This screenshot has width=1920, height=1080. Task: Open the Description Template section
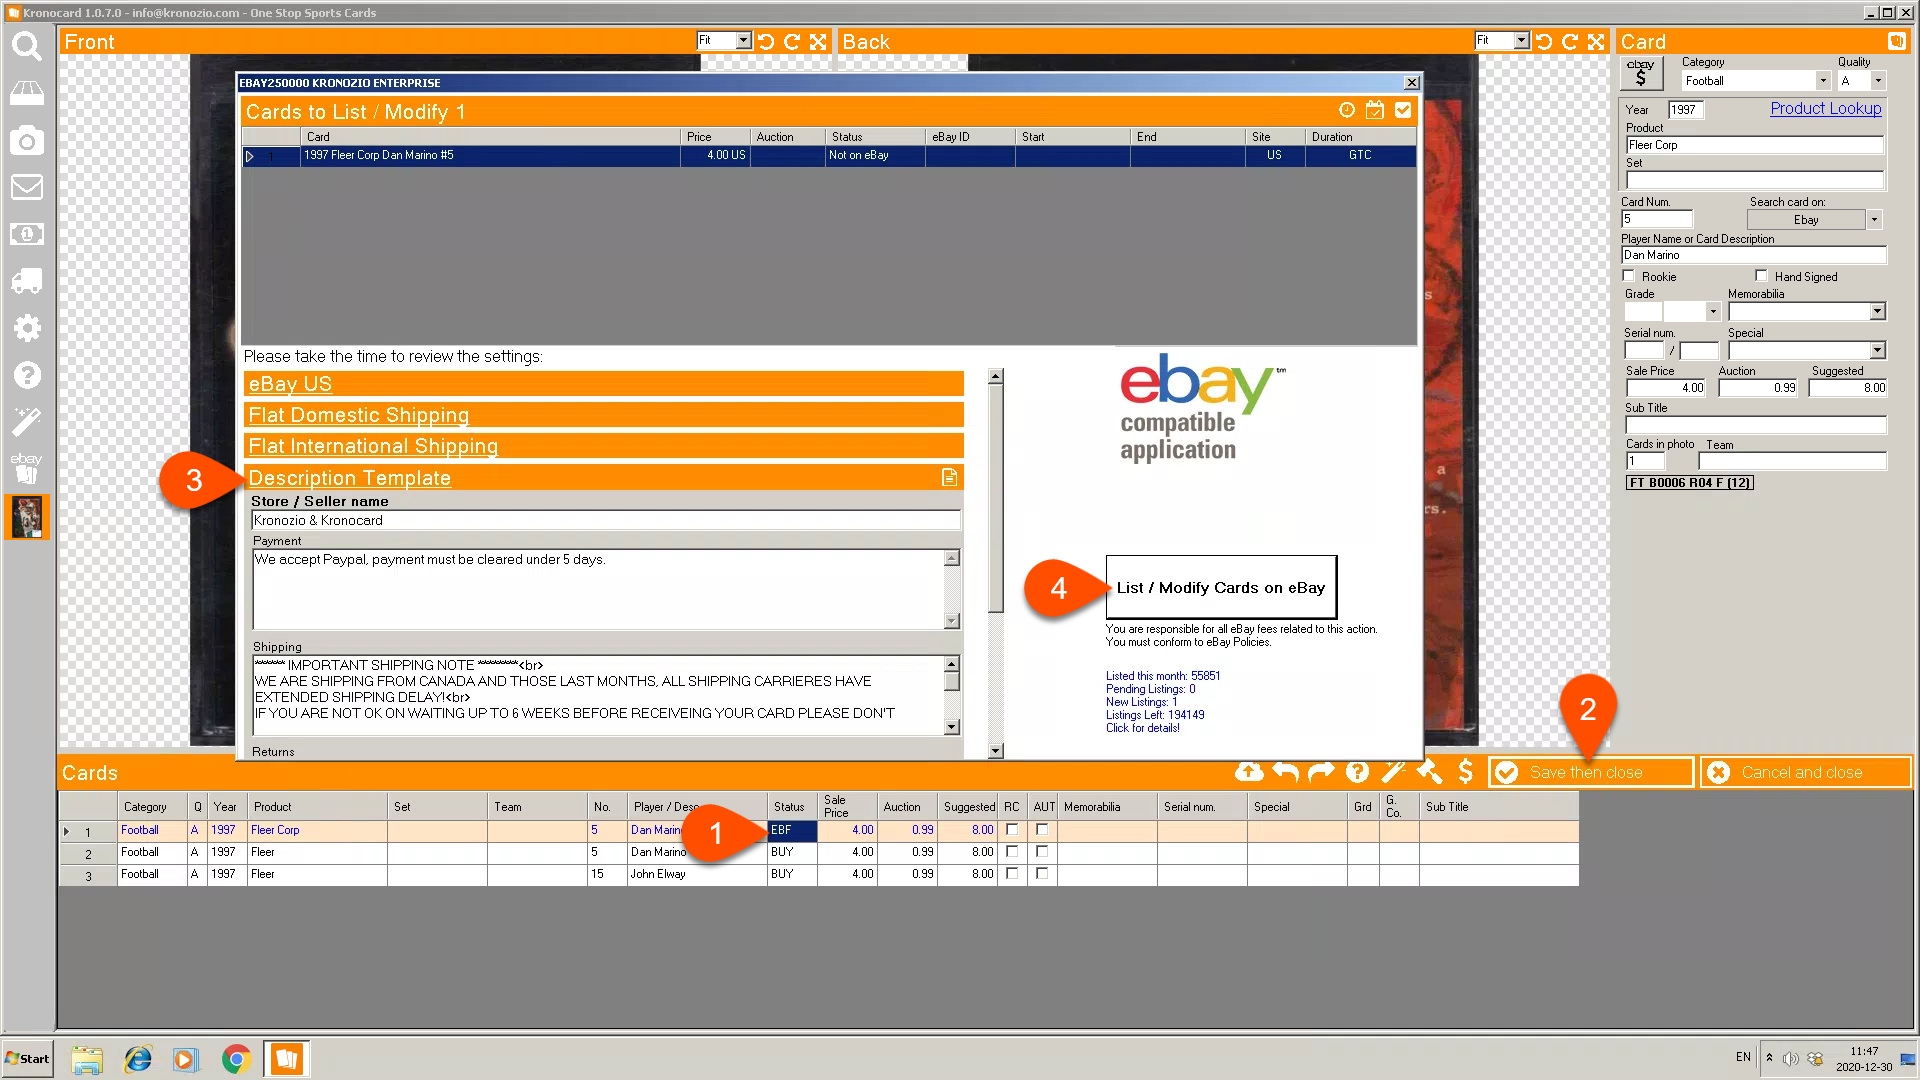(x=349, y=478)
